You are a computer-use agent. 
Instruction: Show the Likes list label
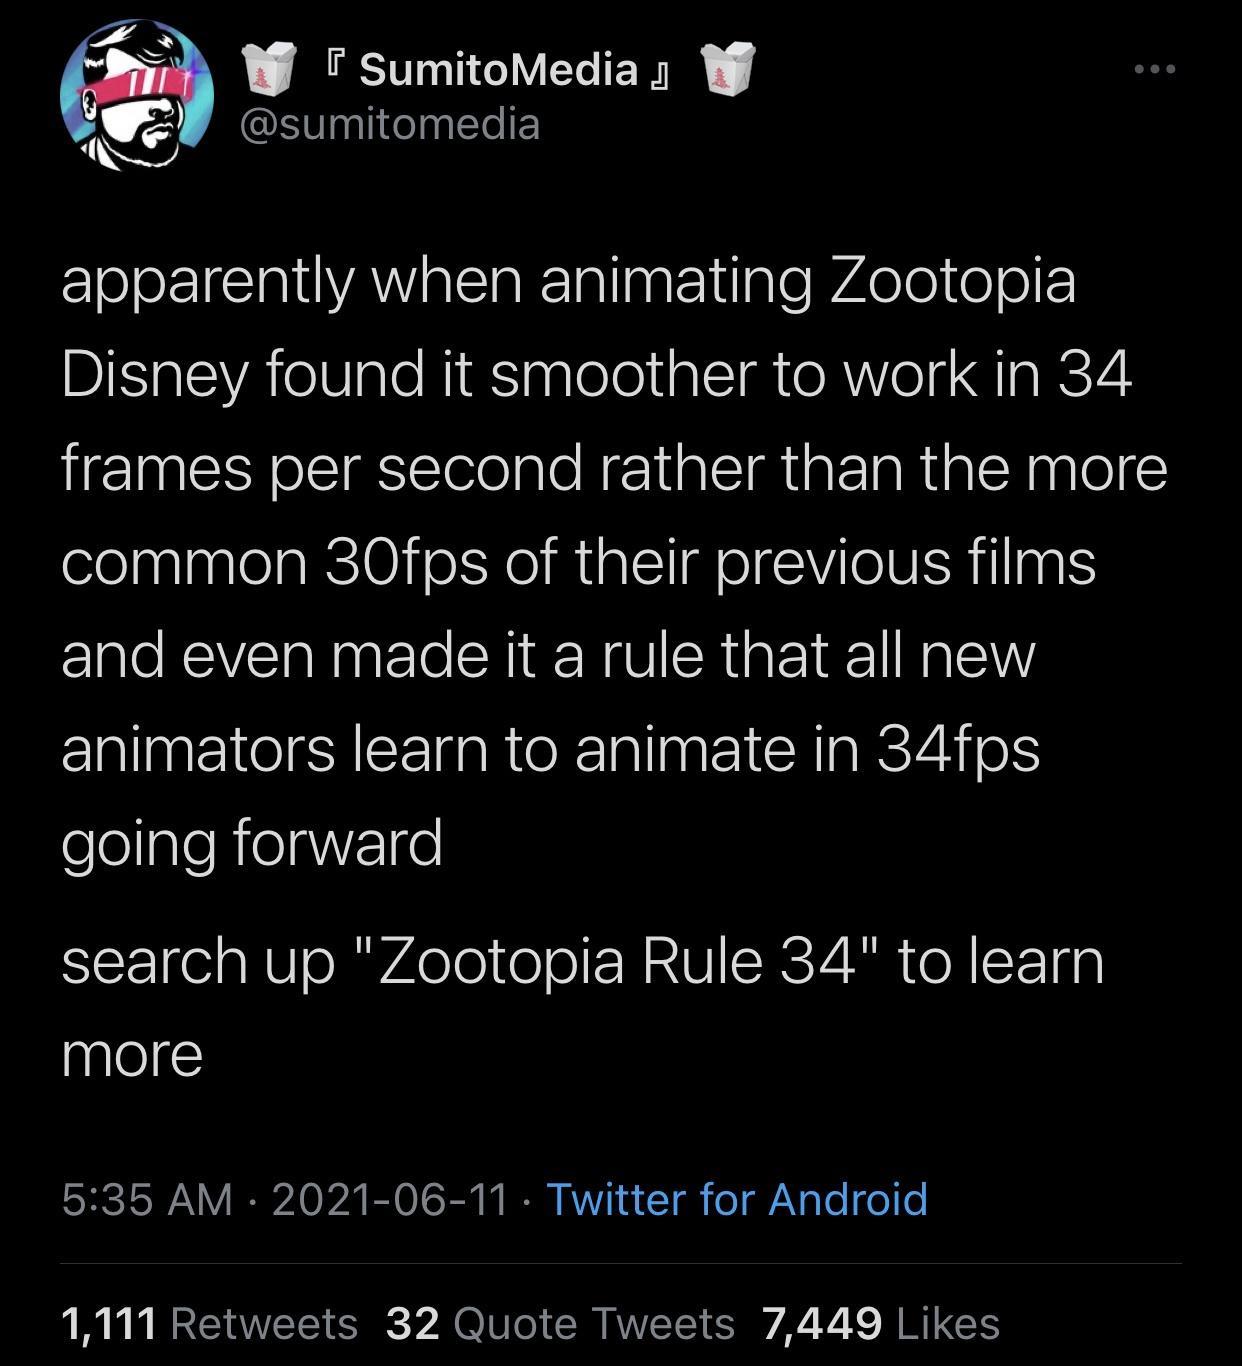point(948,1323)
